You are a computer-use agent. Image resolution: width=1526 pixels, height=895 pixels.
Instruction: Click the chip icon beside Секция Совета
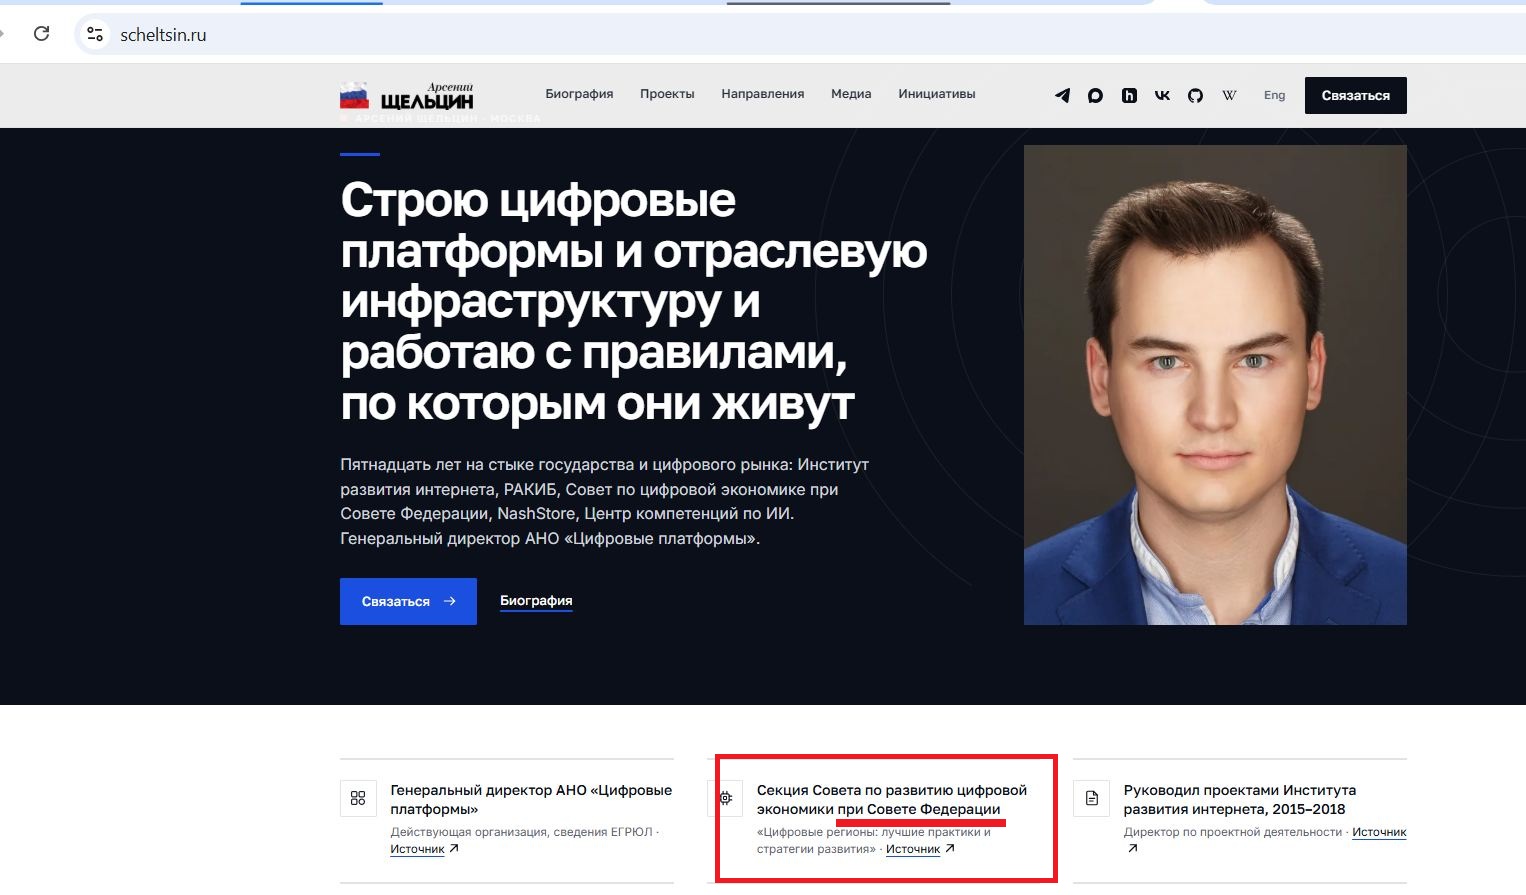(726, 798)
